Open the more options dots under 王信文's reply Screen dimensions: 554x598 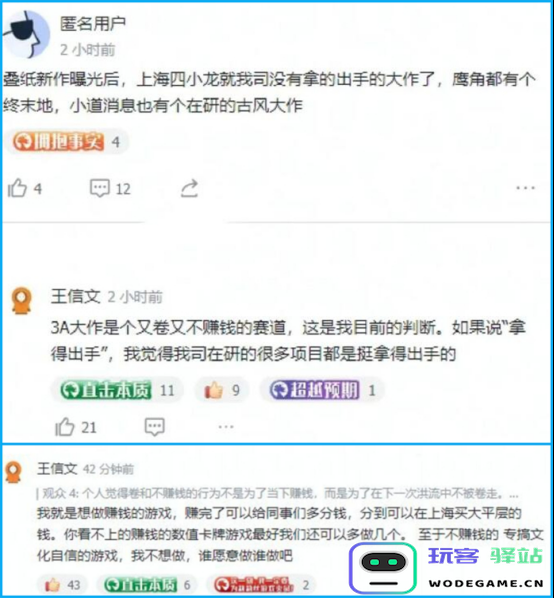pyautogui.click(x=226, y=427)
